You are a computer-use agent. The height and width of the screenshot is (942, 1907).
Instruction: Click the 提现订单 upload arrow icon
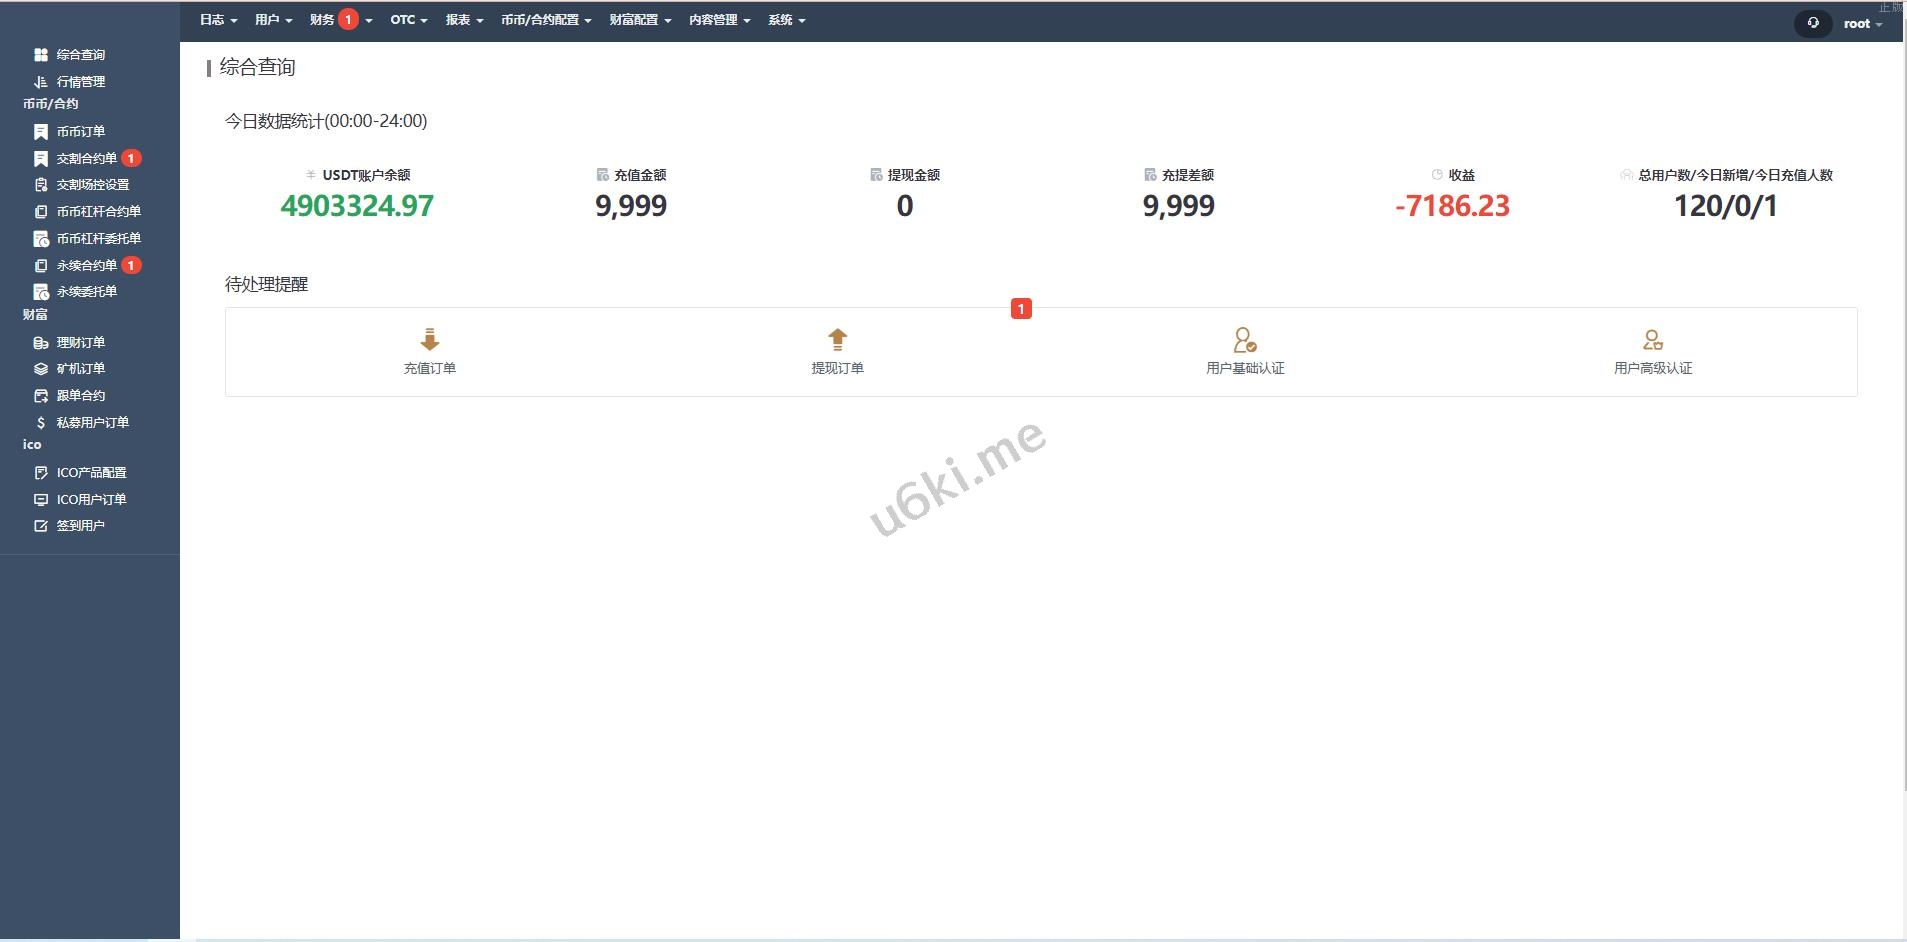click(x=838, y=340)
